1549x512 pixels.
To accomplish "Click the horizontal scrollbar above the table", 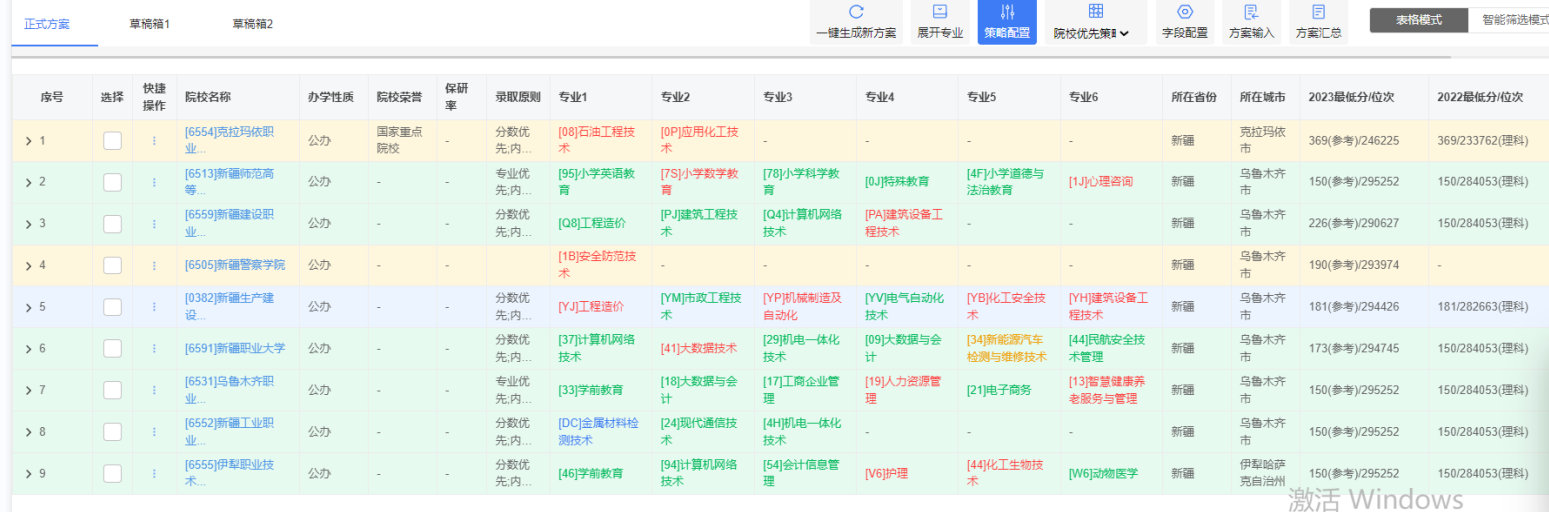I will pyautogui.click(x=732, y=57).
